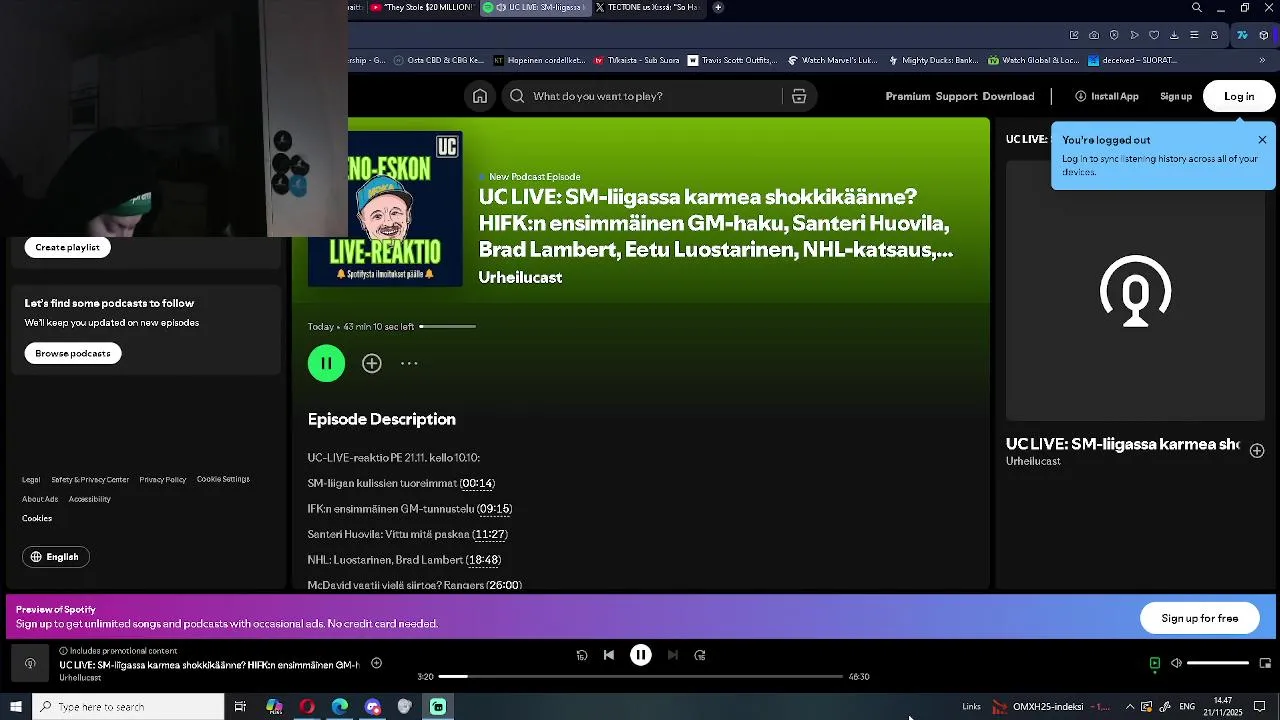Jump to timestamp 00:14
Viewport: 1280px width, 720px height.
[x=477, y=483]
